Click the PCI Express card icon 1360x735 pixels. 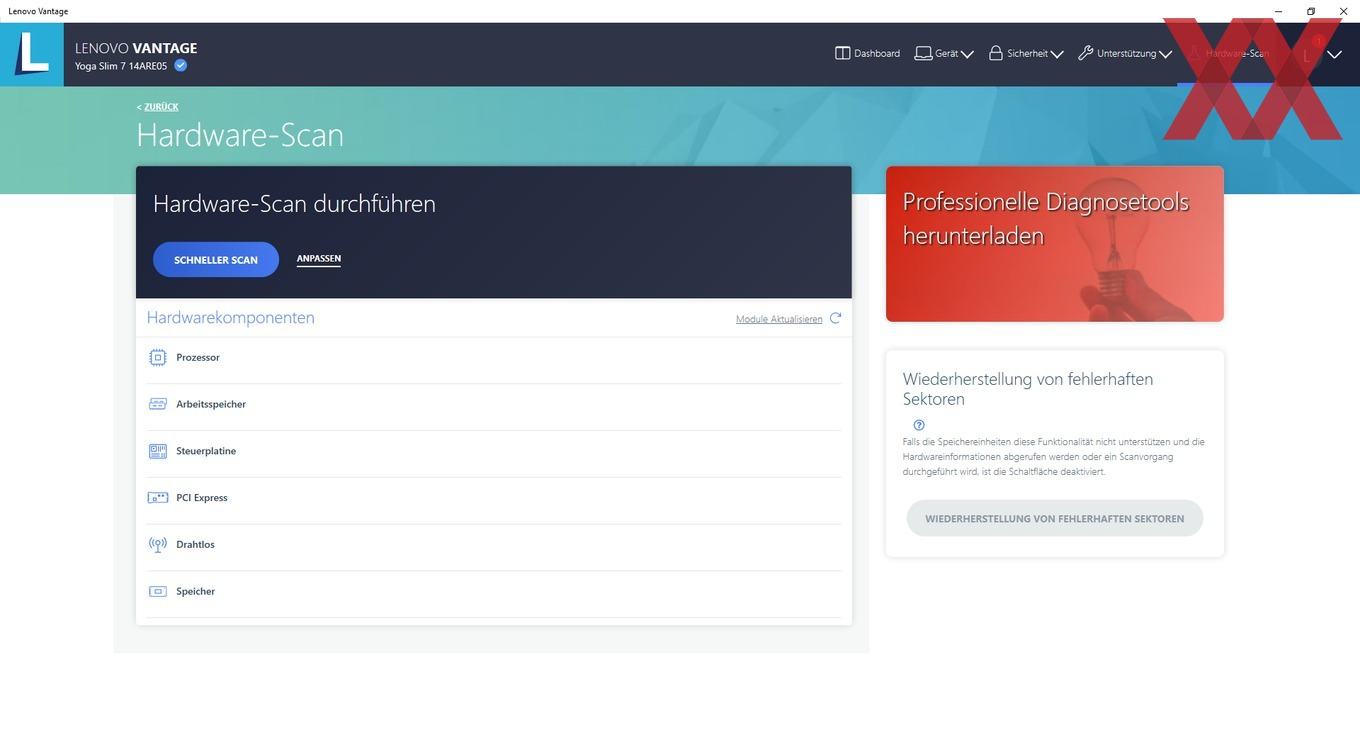coord(158,498)
